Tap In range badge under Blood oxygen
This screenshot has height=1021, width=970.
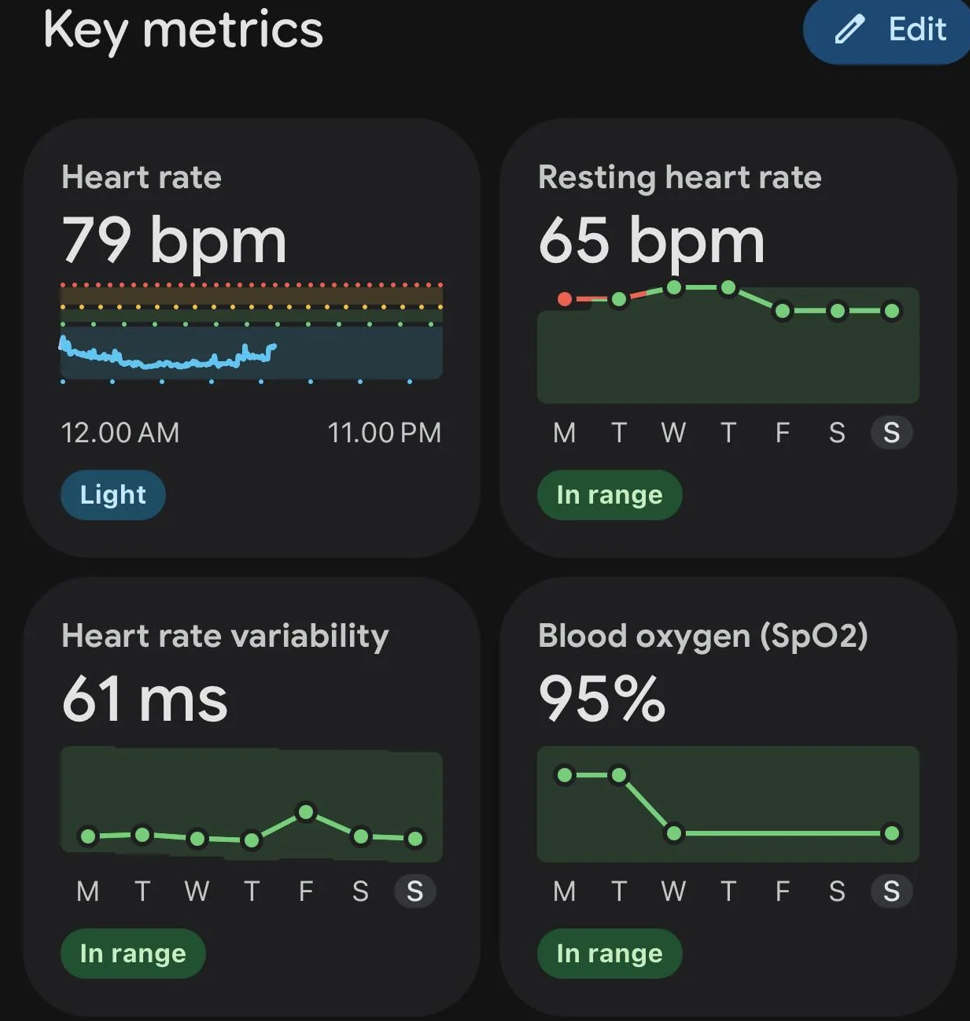tap(609, 953)
